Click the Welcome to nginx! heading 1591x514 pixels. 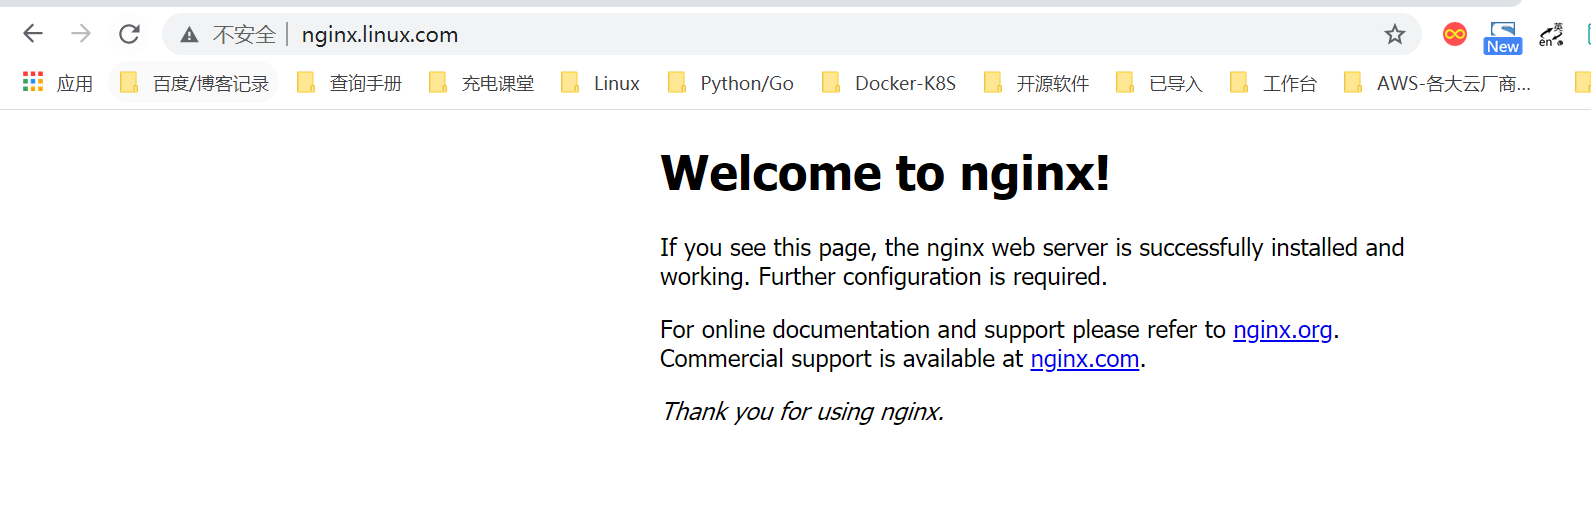[885, 173]
